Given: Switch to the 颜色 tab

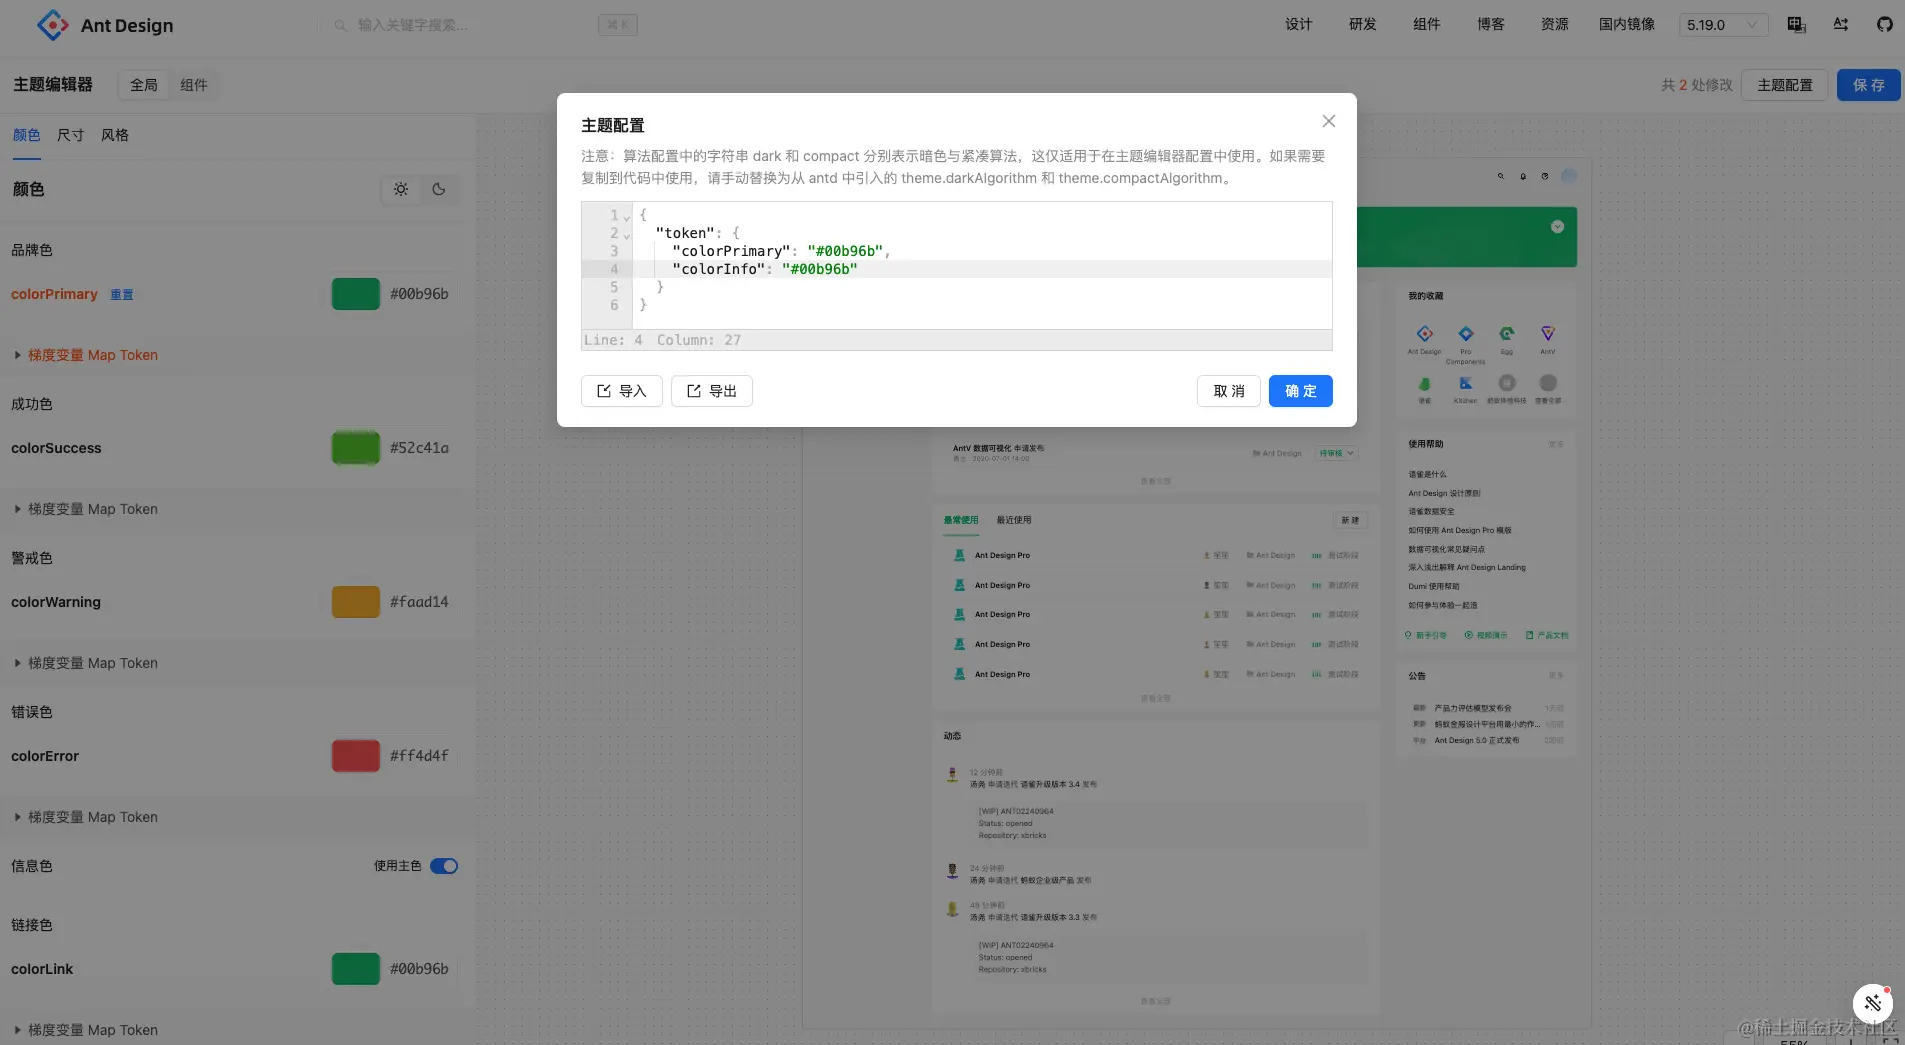Looking at the screenshot, I should tap(27, 135).
